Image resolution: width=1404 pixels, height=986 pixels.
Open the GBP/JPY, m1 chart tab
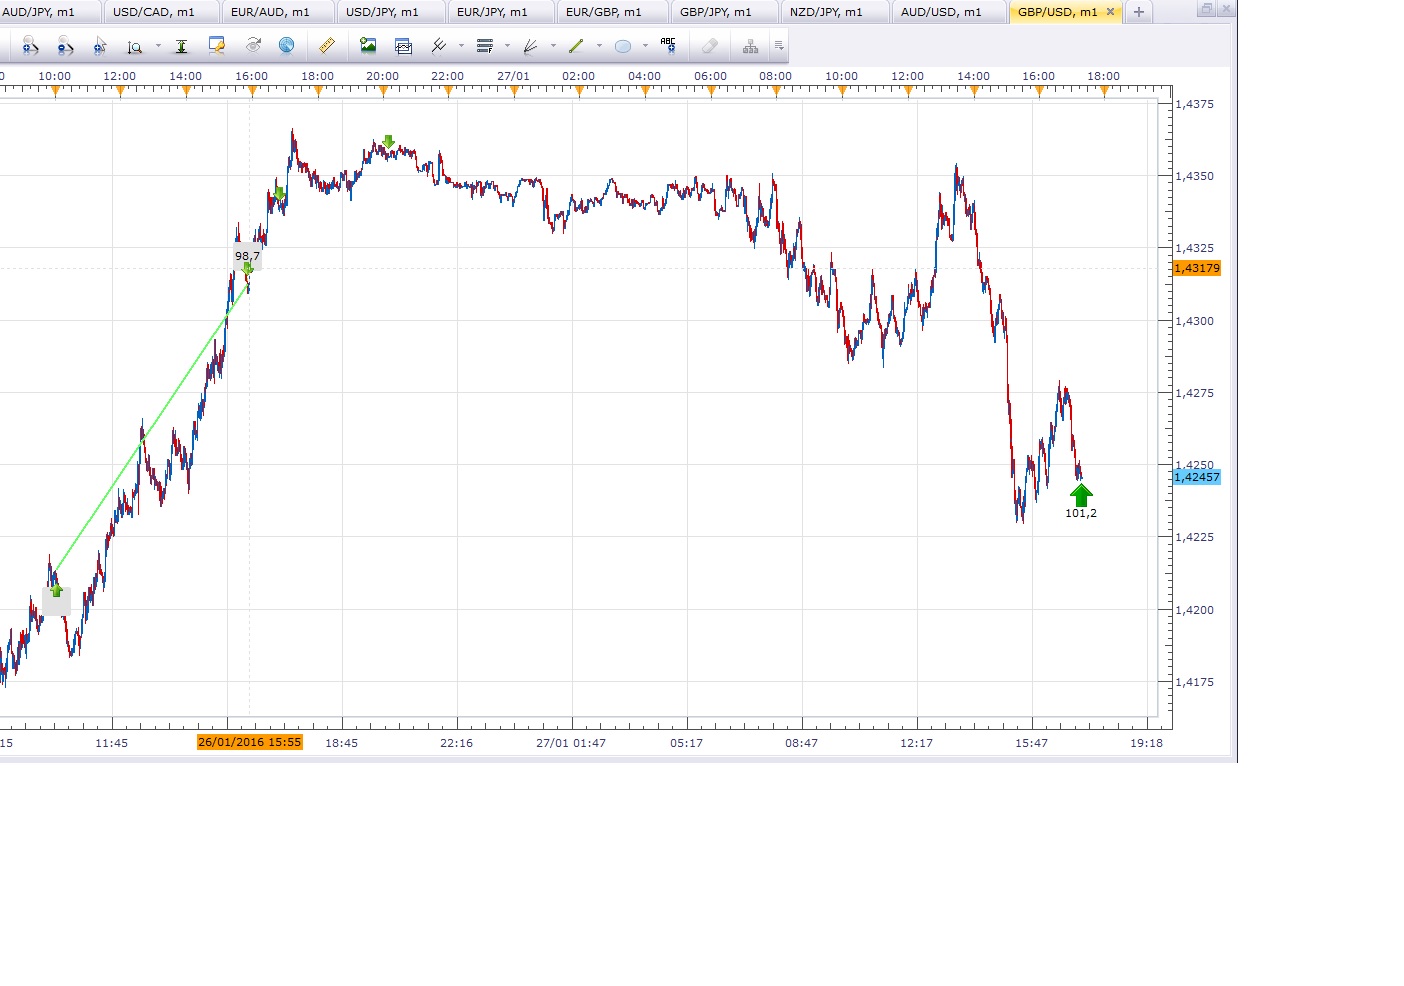pos(716,12)
